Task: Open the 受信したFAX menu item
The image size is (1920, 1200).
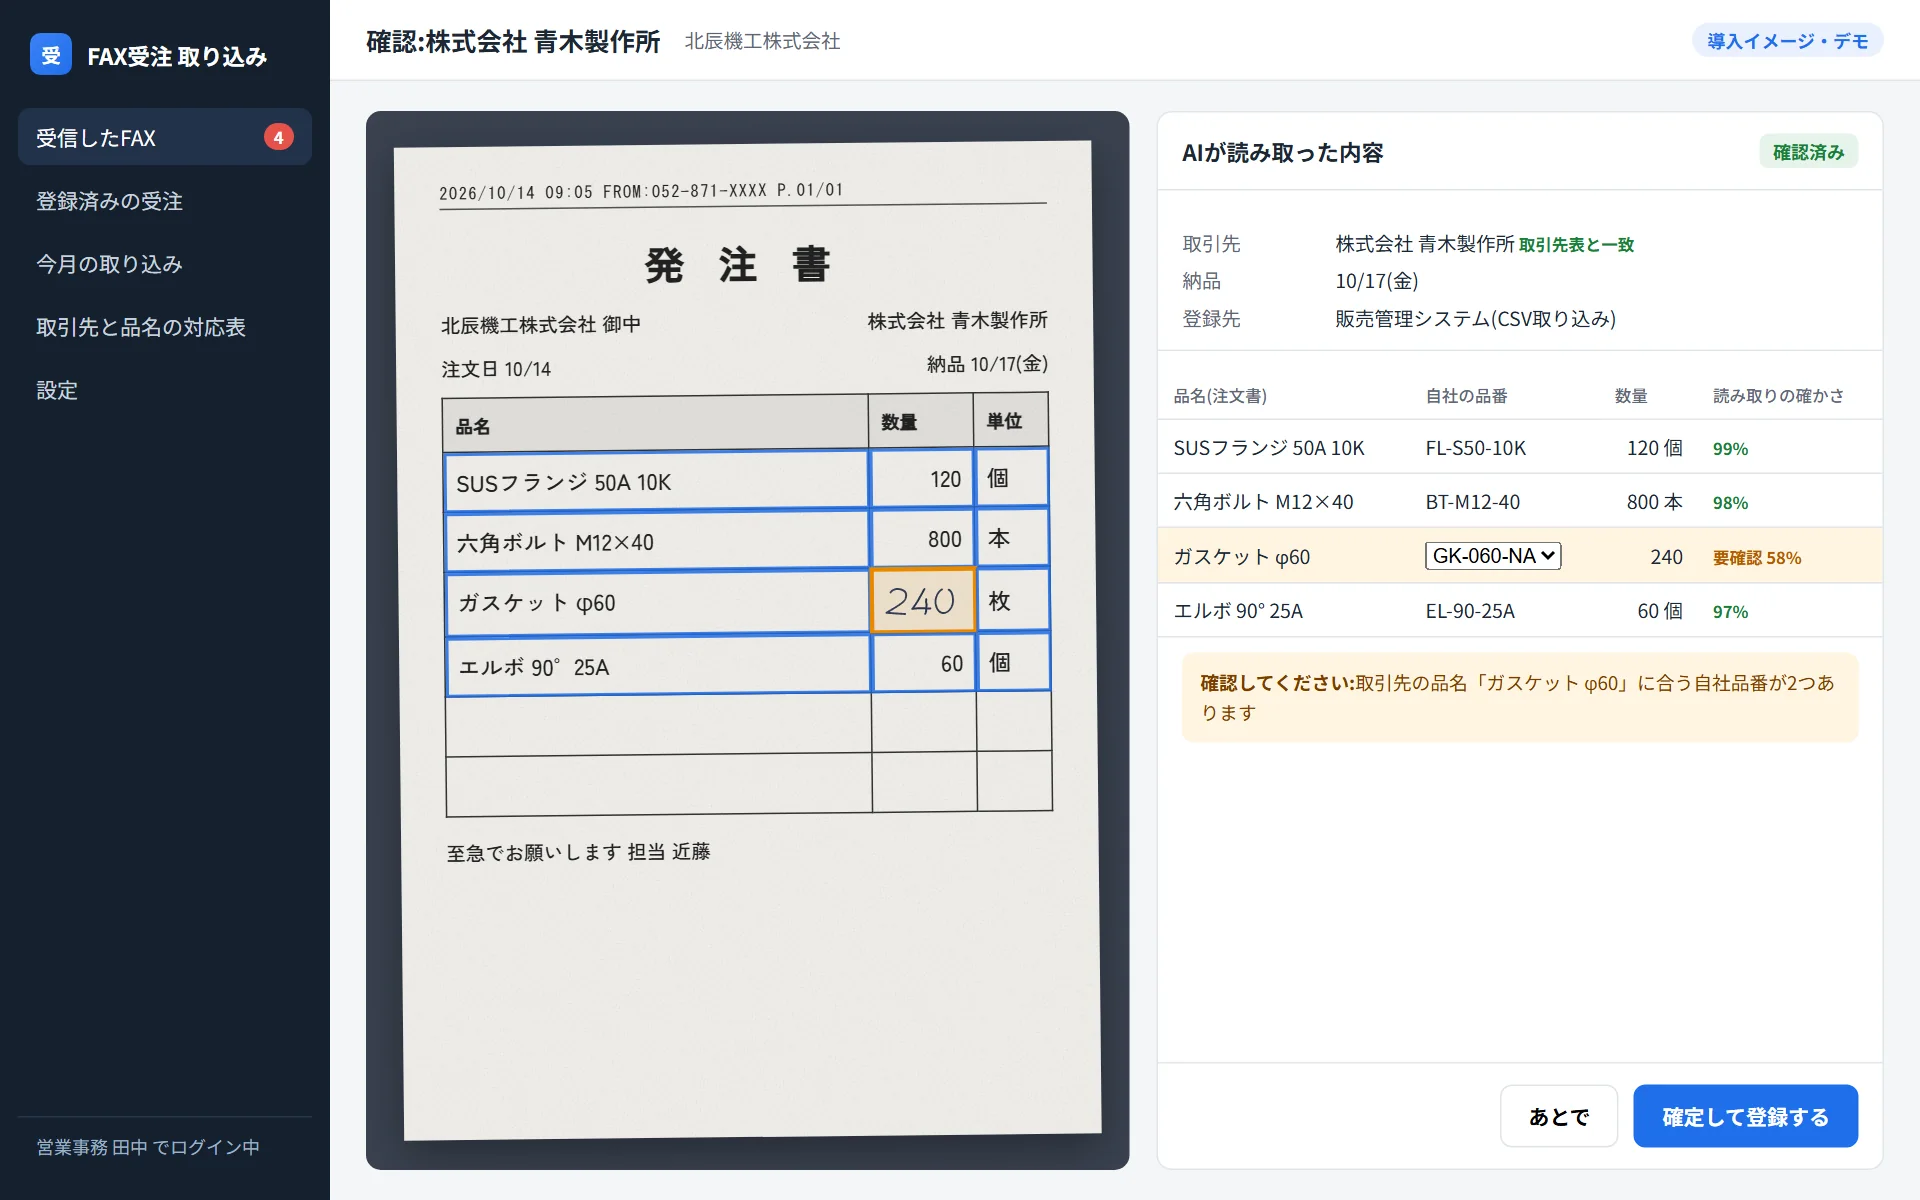Action: (x=165, y=137)
